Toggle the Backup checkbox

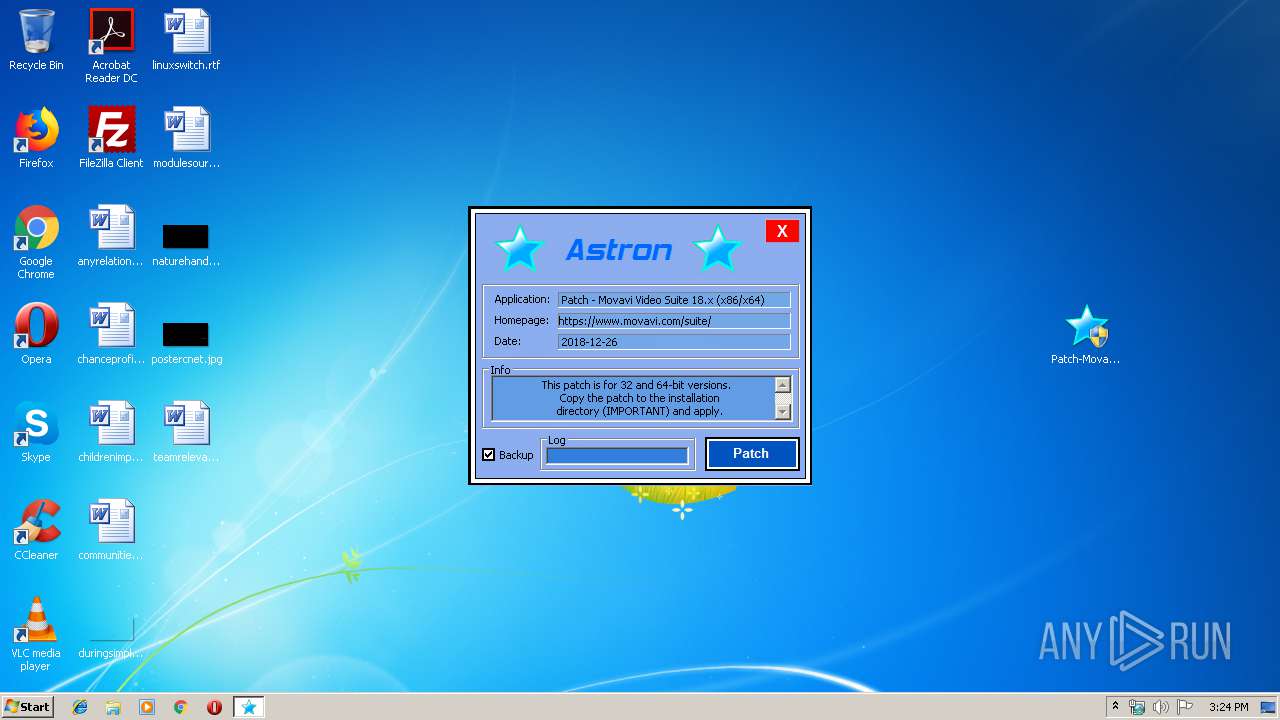pos(488,455)
